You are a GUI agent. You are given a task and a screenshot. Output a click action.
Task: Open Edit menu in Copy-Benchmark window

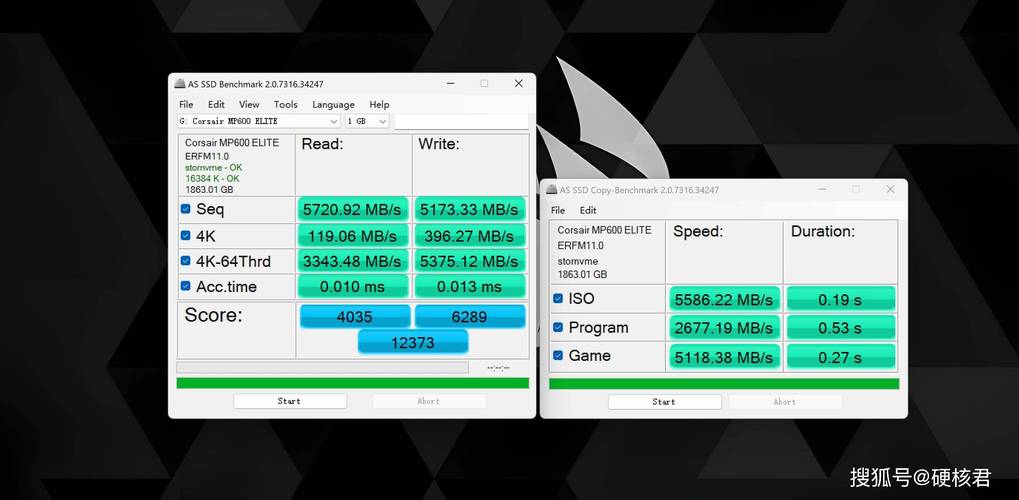pos(587,211)
